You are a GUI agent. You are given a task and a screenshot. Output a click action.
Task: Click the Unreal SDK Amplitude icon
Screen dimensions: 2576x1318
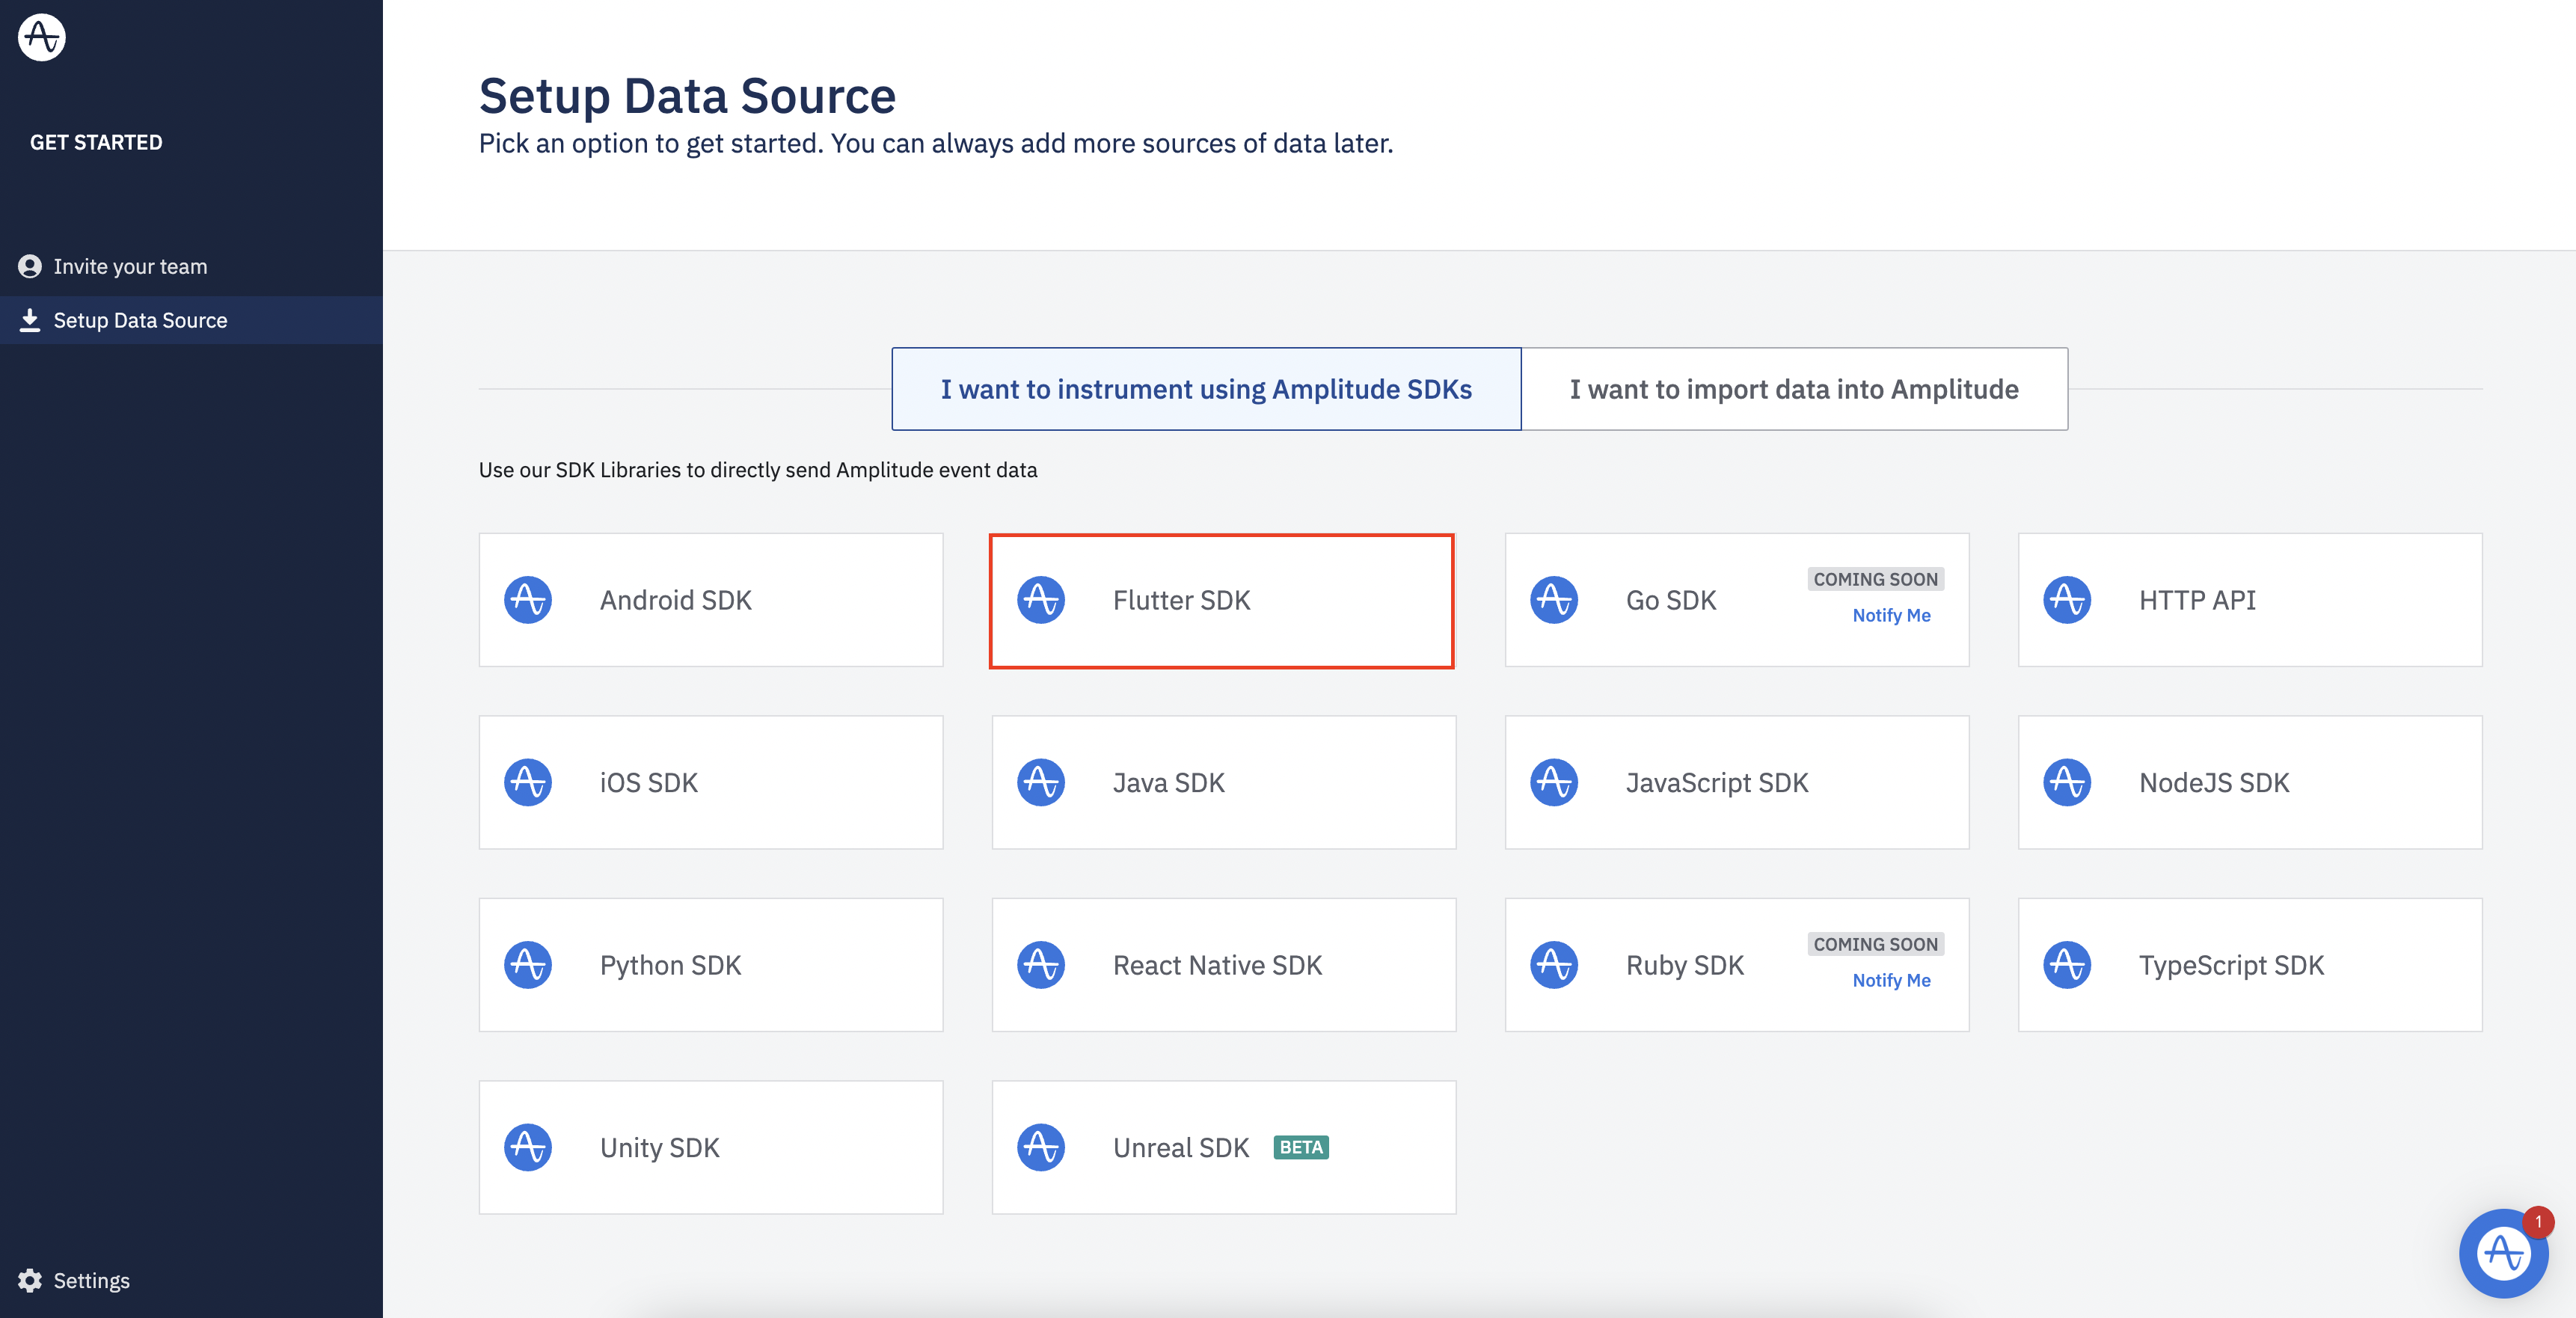[1041, 1147]
